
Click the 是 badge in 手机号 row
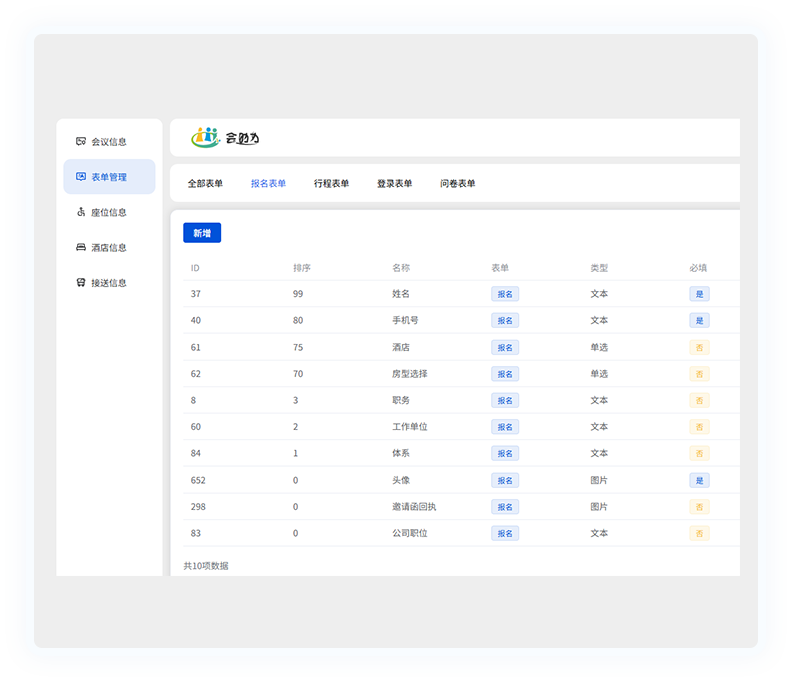coord(700,320)
